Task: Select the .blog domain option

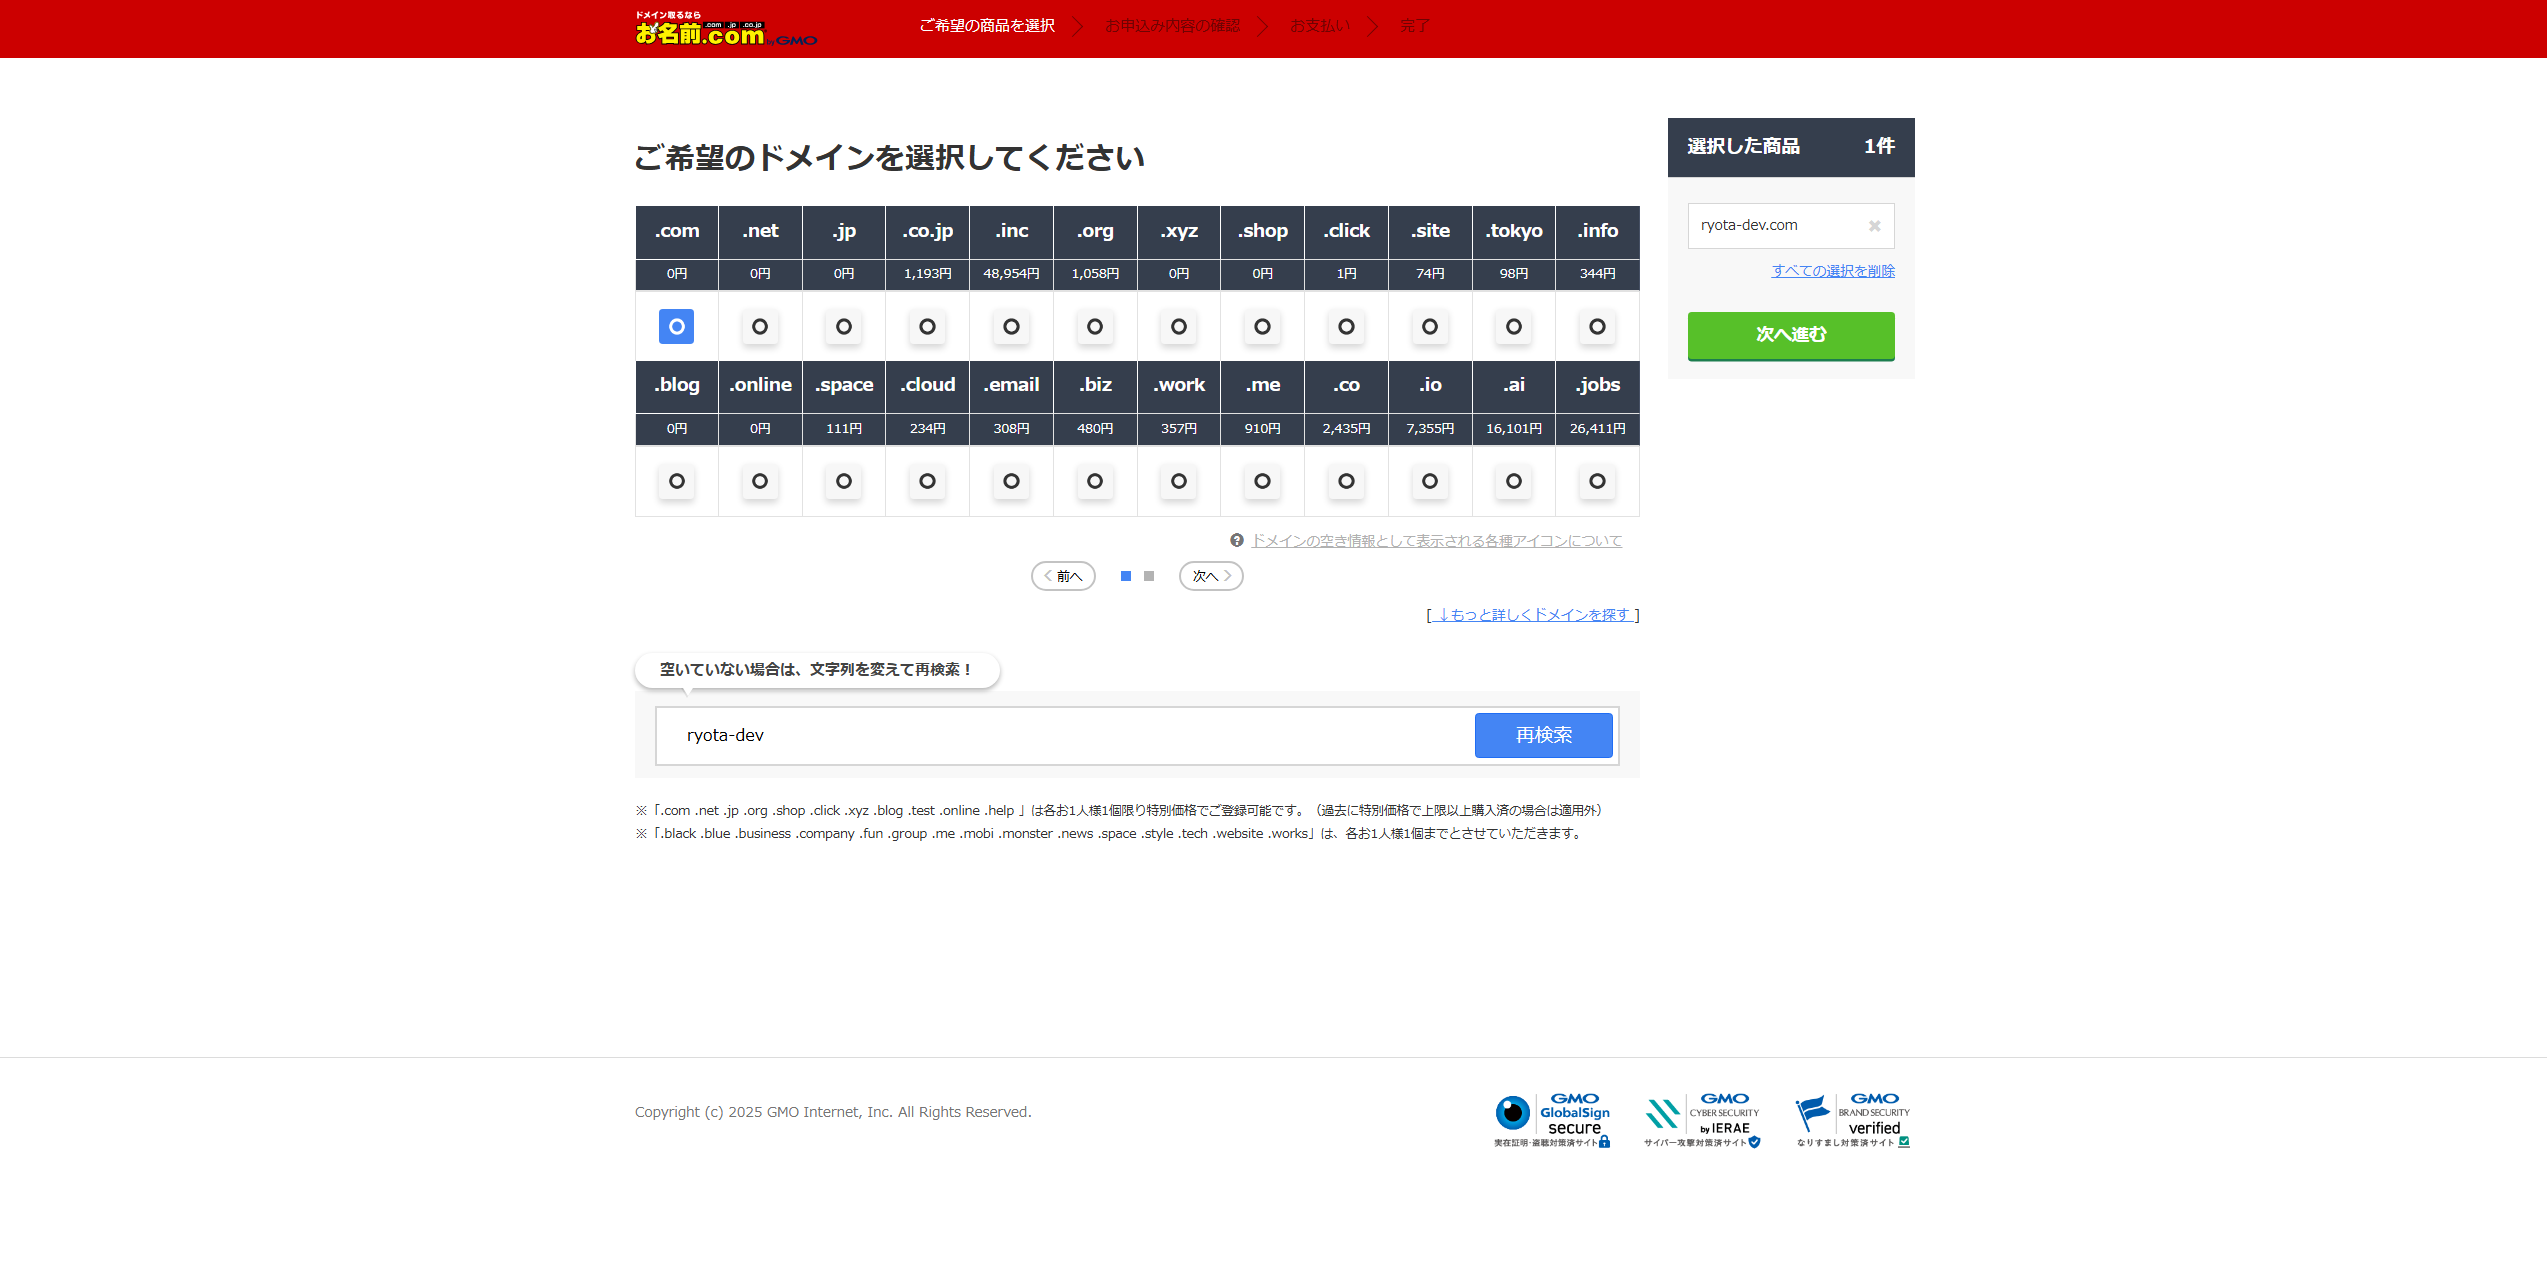Action: 676,481
